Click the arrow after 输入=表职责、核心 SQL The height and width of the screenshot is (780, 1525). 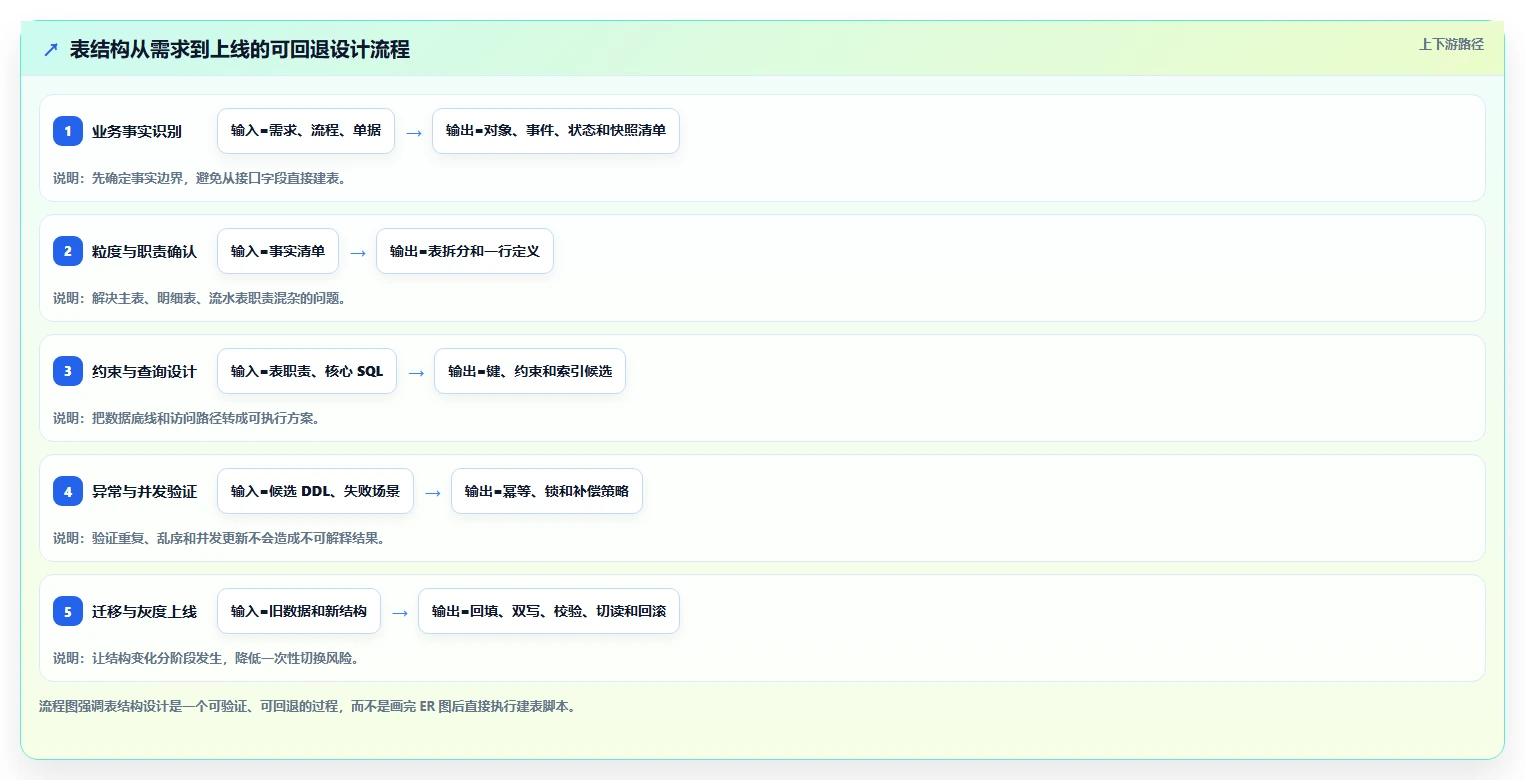click(415, 372)
